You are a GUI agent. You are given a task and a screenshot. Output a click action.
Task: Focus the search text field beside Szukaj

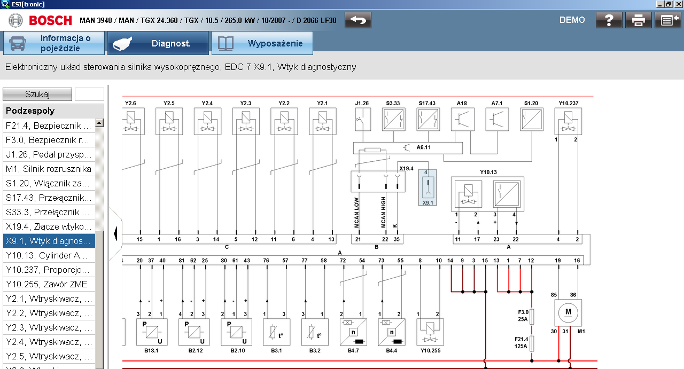point(89,94)
